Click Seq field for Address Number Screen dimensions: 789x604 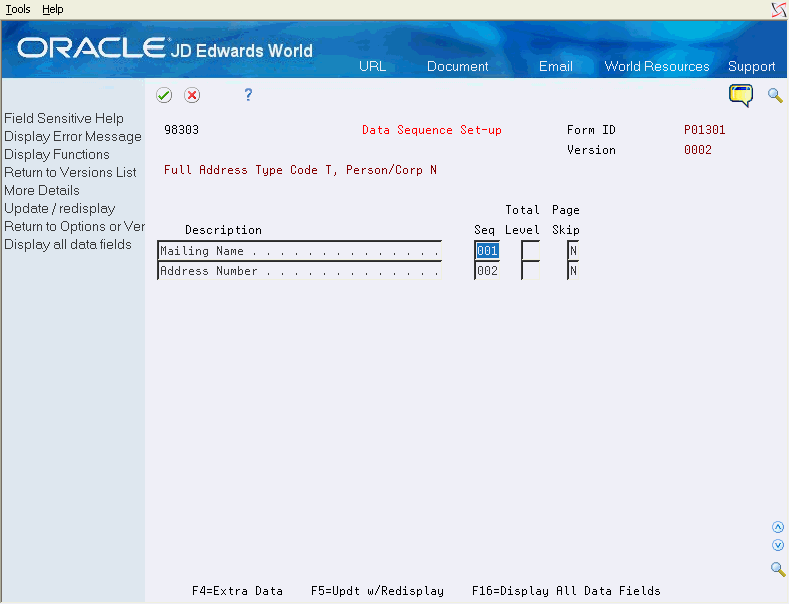[487, 271]
